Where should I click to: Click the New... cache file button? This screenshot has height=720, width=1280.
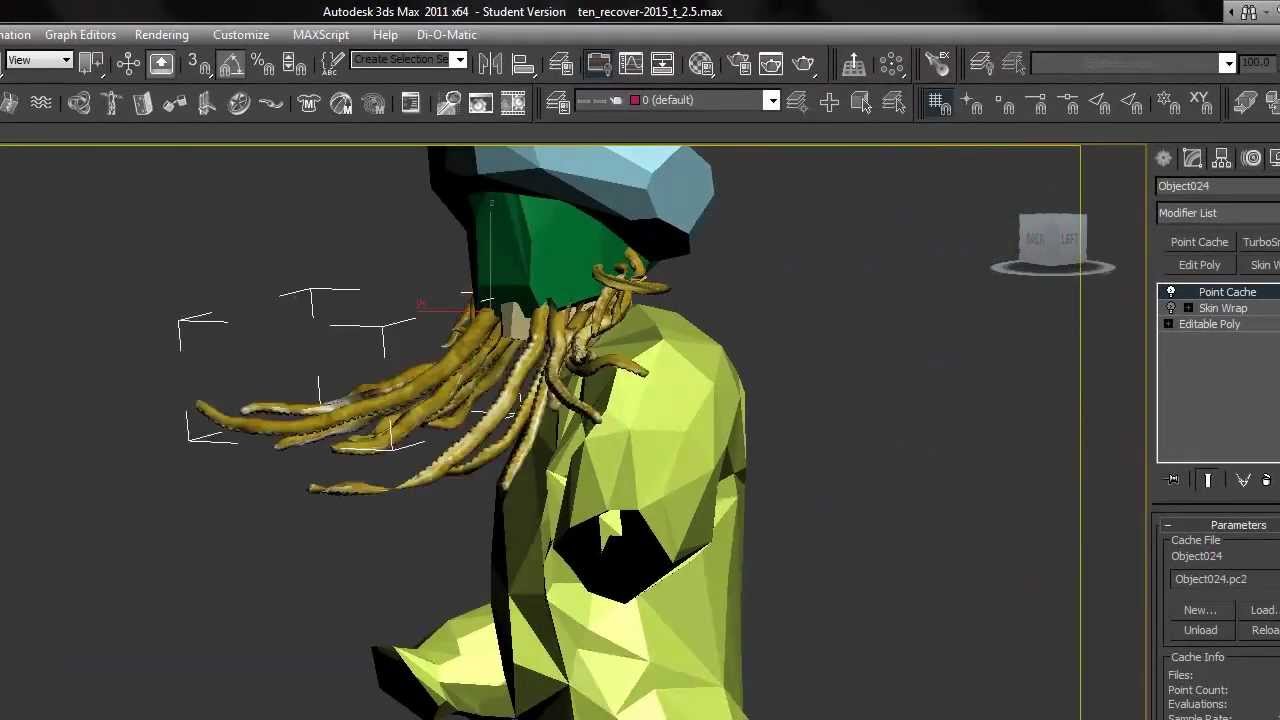[1200, 610]
